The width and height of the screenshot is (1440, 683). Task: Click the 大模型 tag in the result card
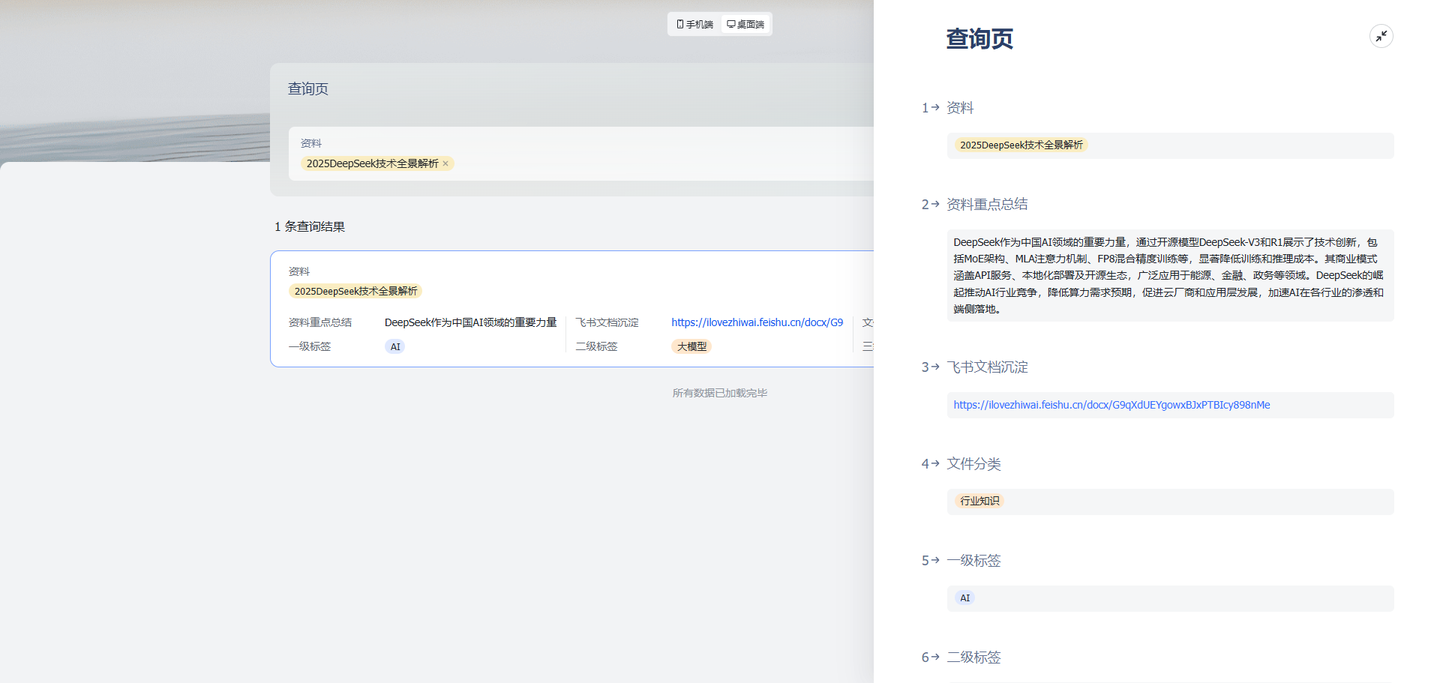pyautogui.click(x=691, y=347)
